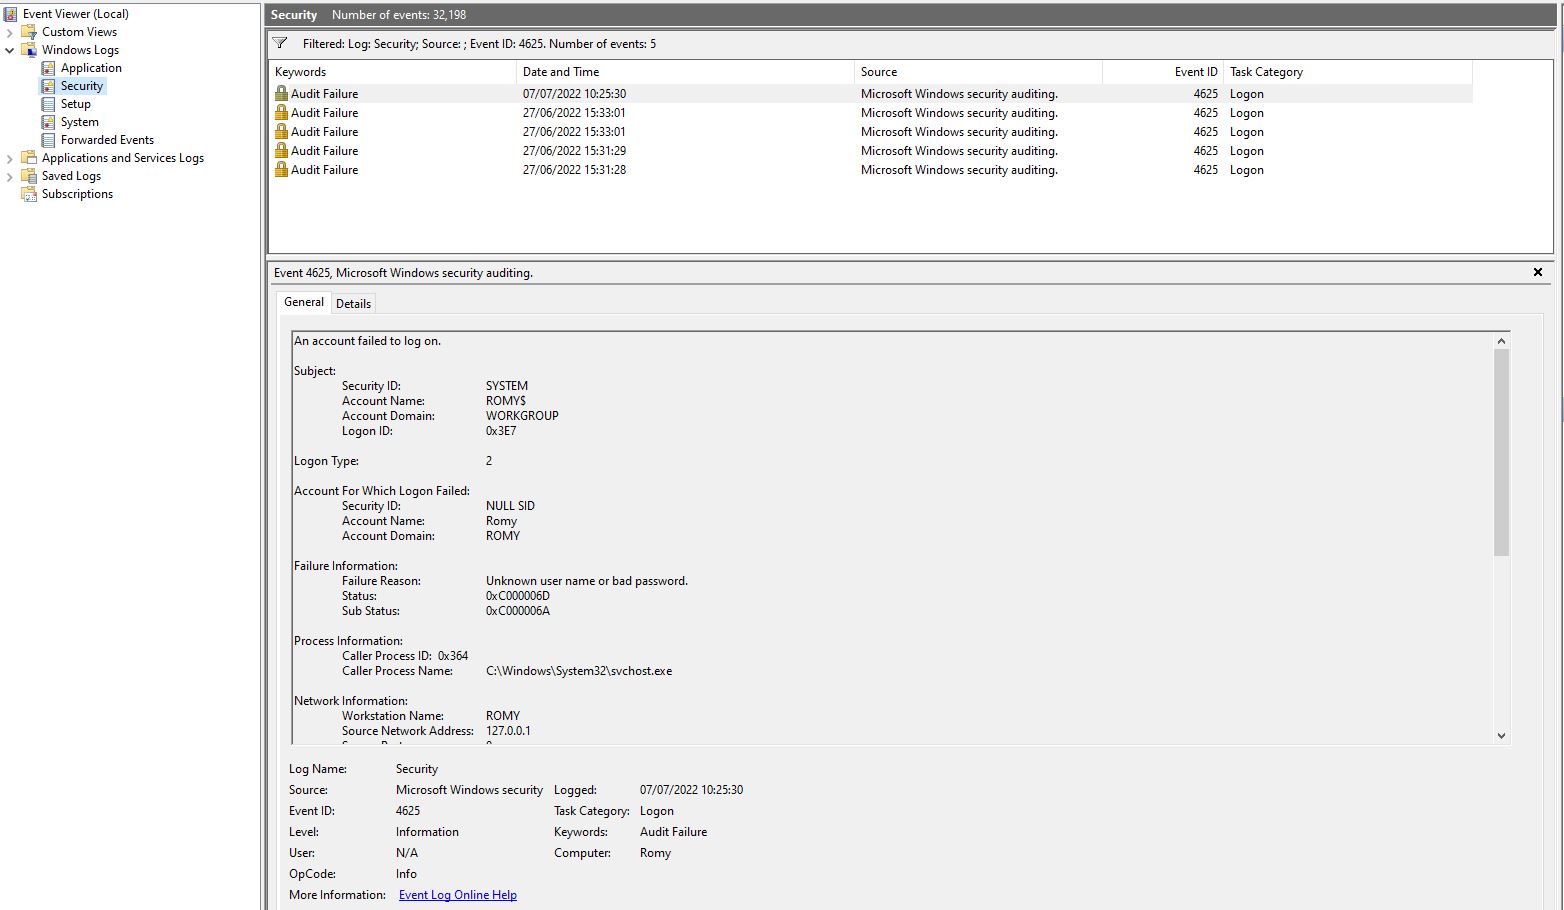Click padlock icon of 27/06/2022 15:31:29 event
1564x910 pixels.
pos(281,150)
